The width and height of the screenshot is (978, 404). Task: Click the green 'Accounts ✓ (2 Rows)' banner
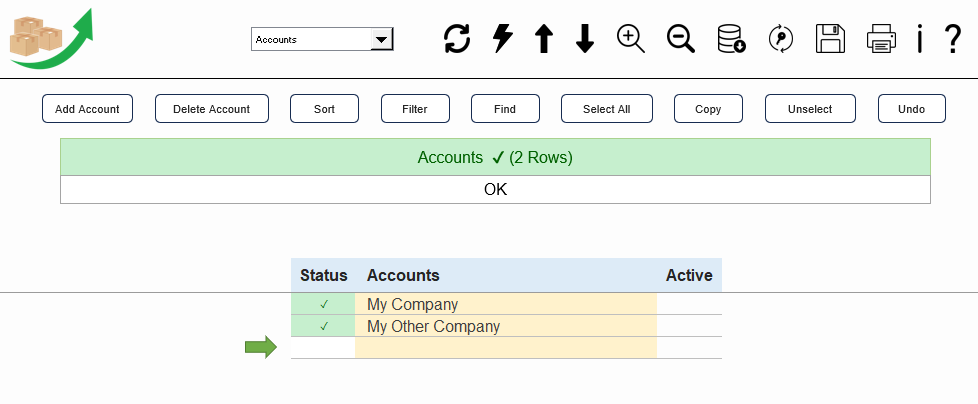(495, 157)
